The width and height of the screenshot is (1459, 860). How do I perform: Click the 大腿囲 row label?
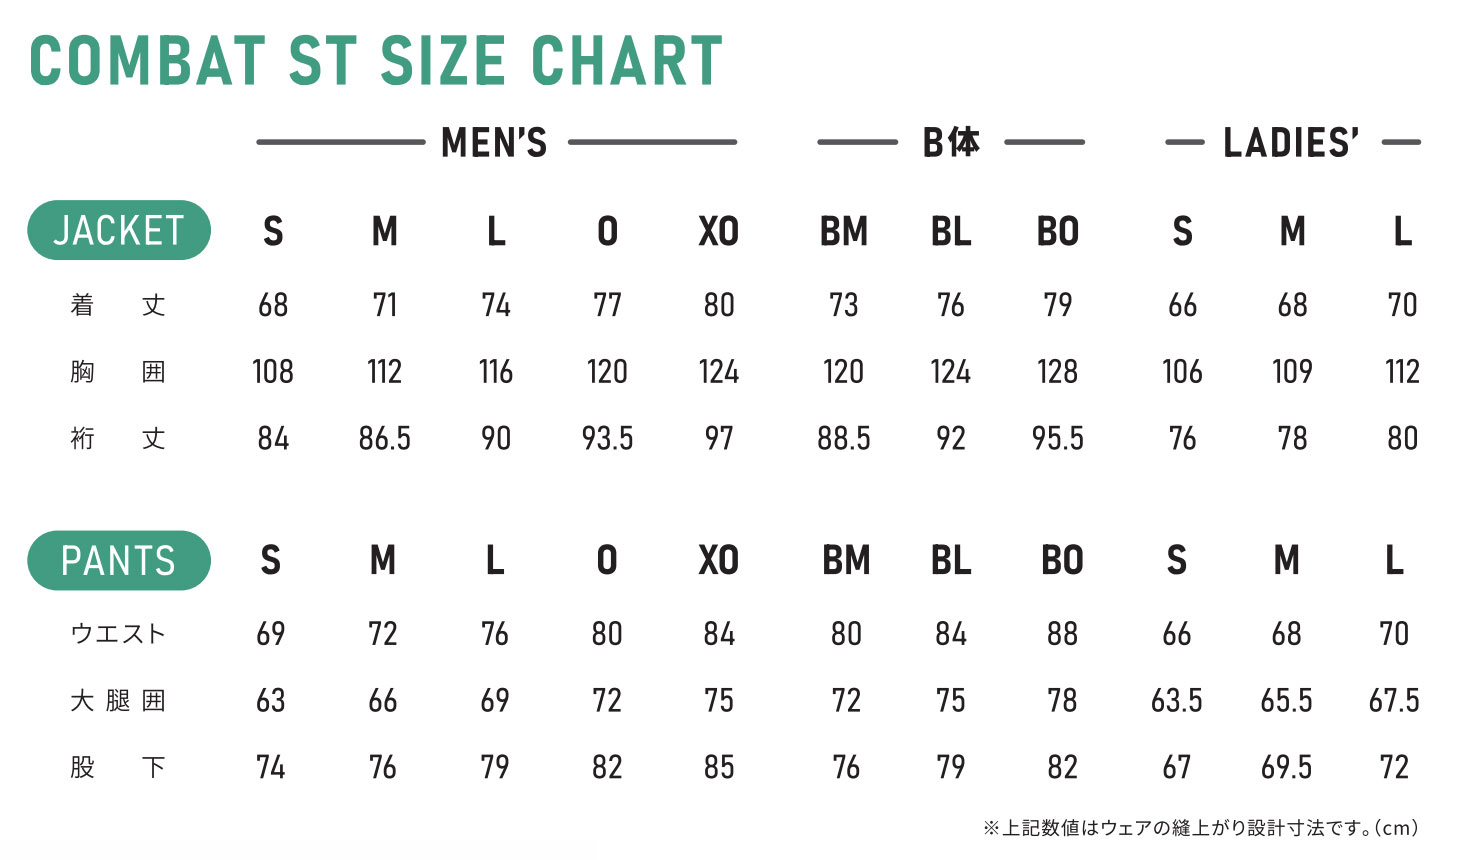point(118,700)
